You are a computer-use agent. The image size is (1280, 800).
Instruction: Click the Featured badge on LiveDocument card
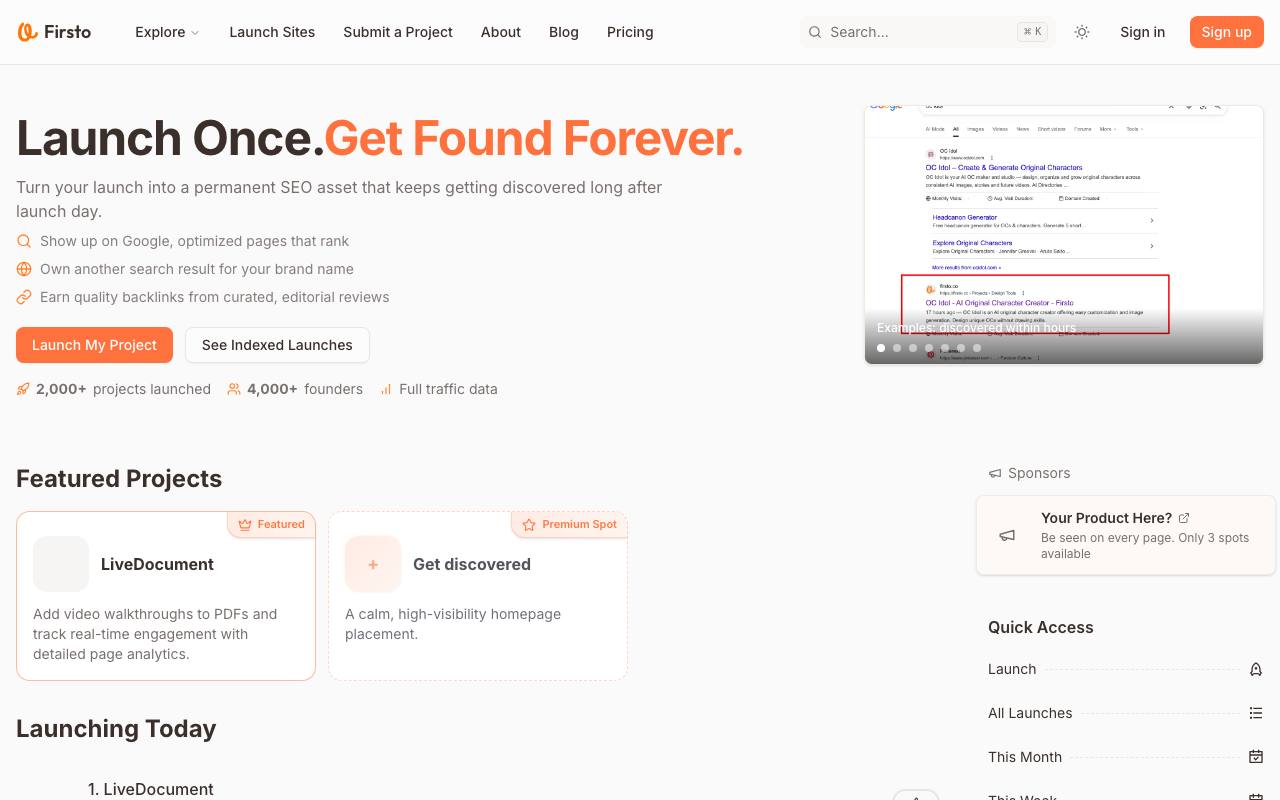point(271,524)
